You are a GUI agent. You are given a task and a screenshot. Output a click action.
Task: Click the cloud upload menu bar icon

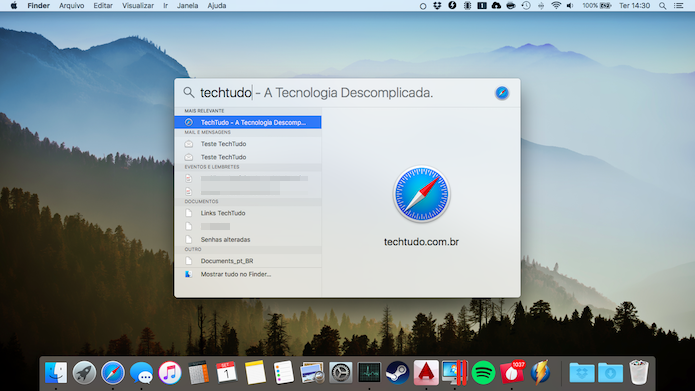(496, 6)
